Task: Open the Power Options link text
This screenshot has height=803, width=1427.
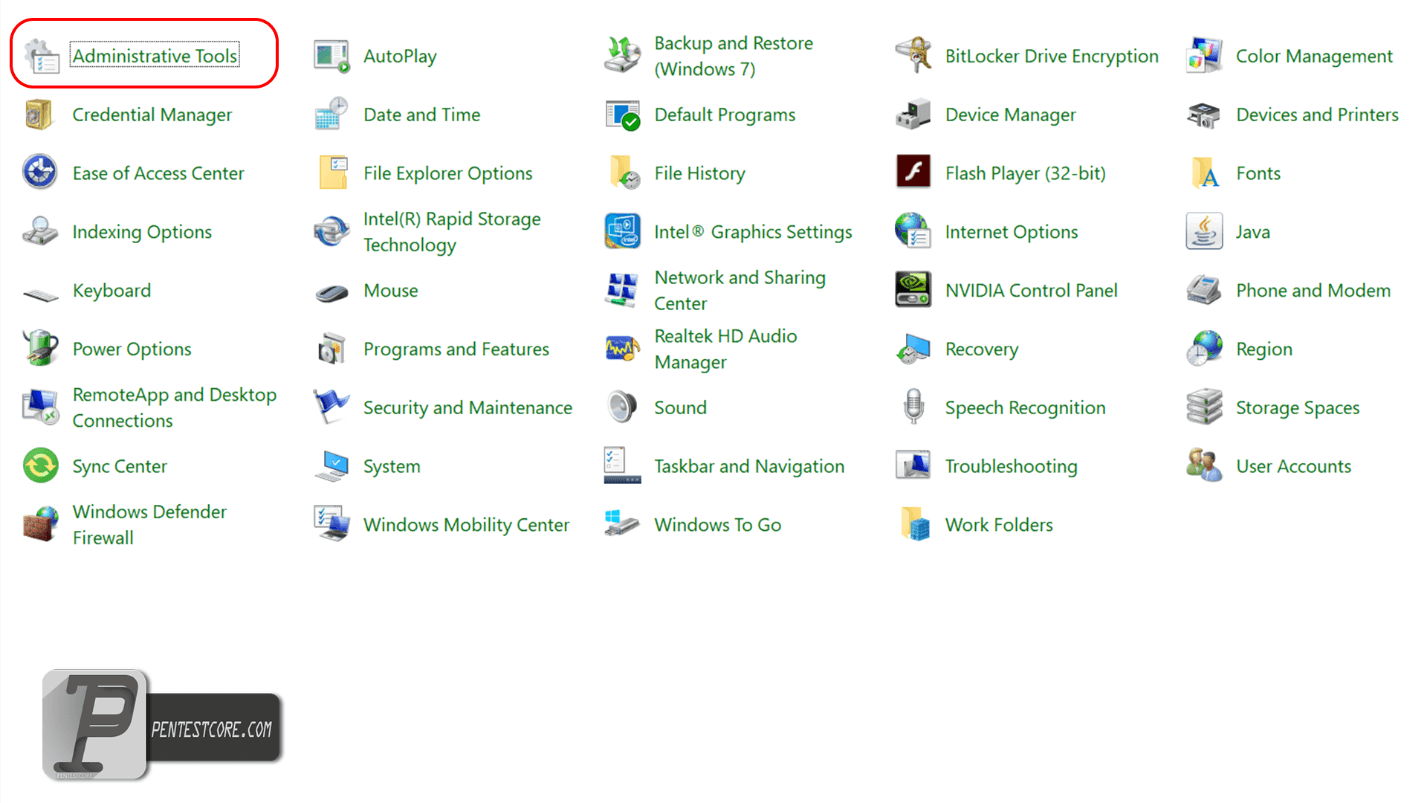Action: [x=132, y=349]
